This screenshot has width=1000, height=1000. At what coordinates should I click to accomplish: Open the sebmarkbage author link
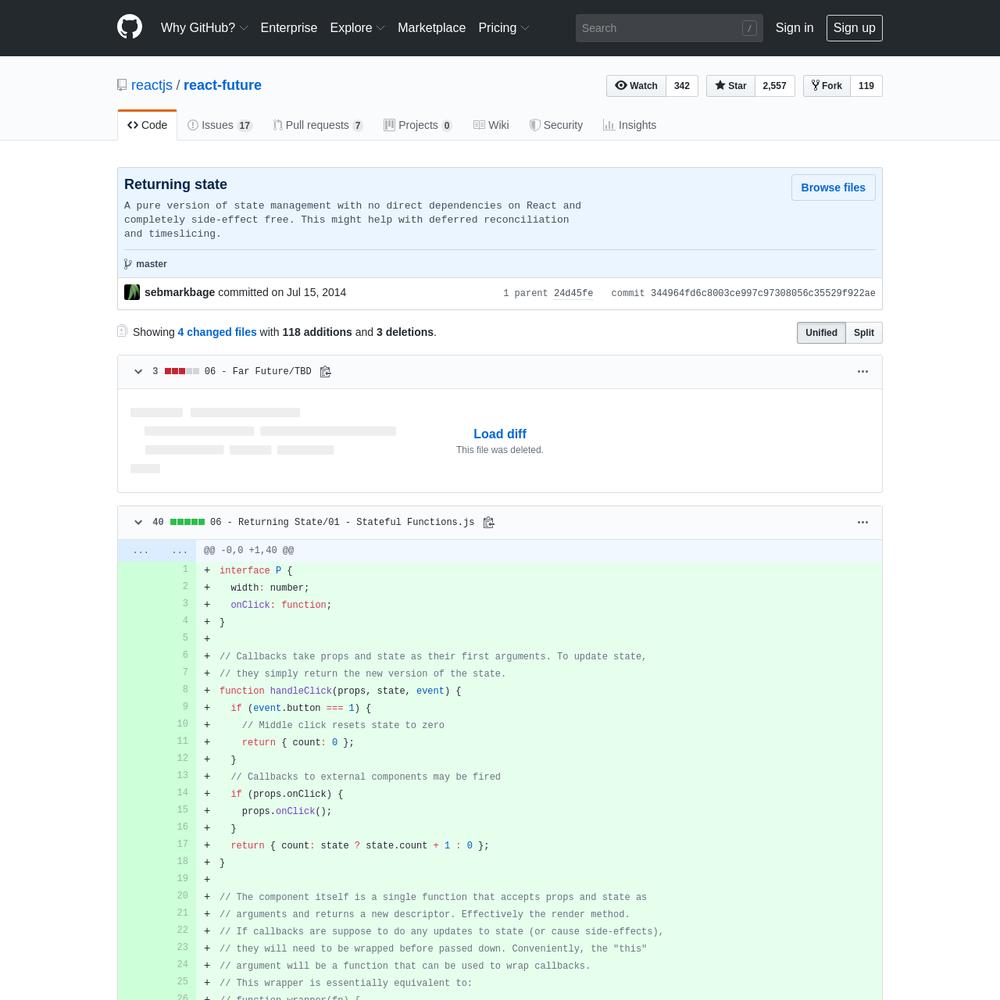(180, 292)
